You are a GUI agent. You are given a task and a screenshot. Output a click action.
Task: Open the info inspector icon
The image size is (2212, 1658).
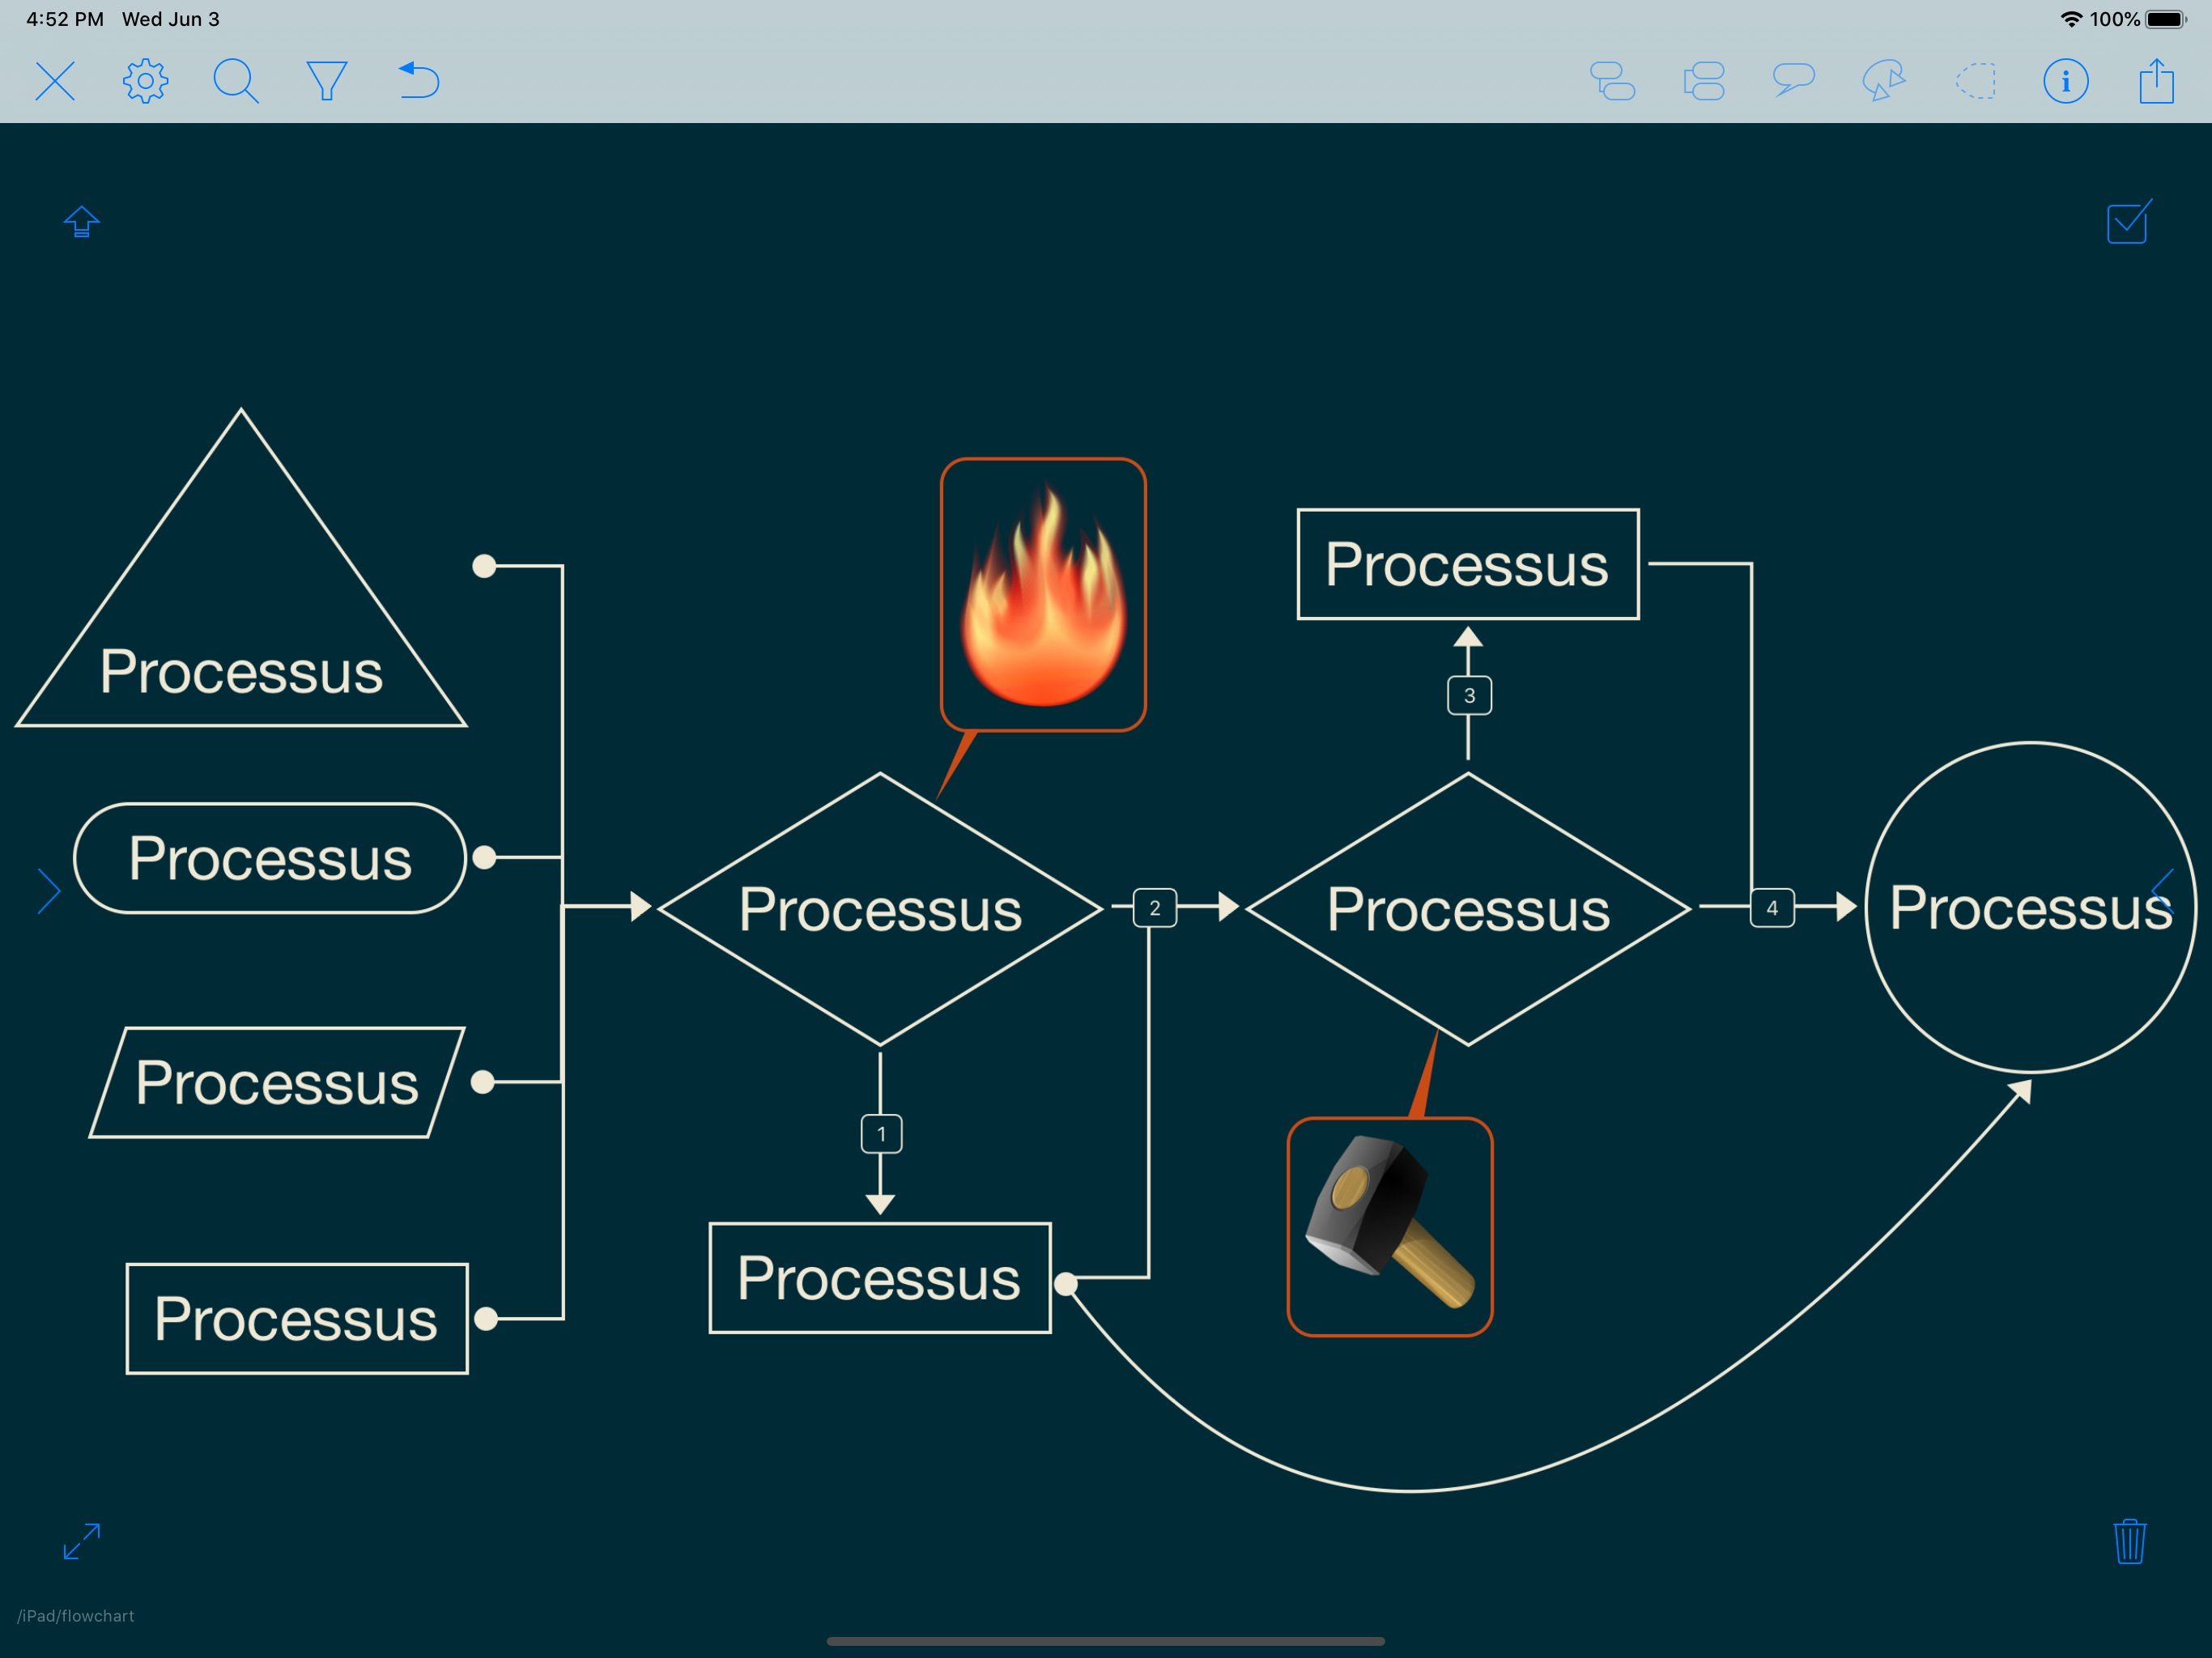[x=2066, y=81]
